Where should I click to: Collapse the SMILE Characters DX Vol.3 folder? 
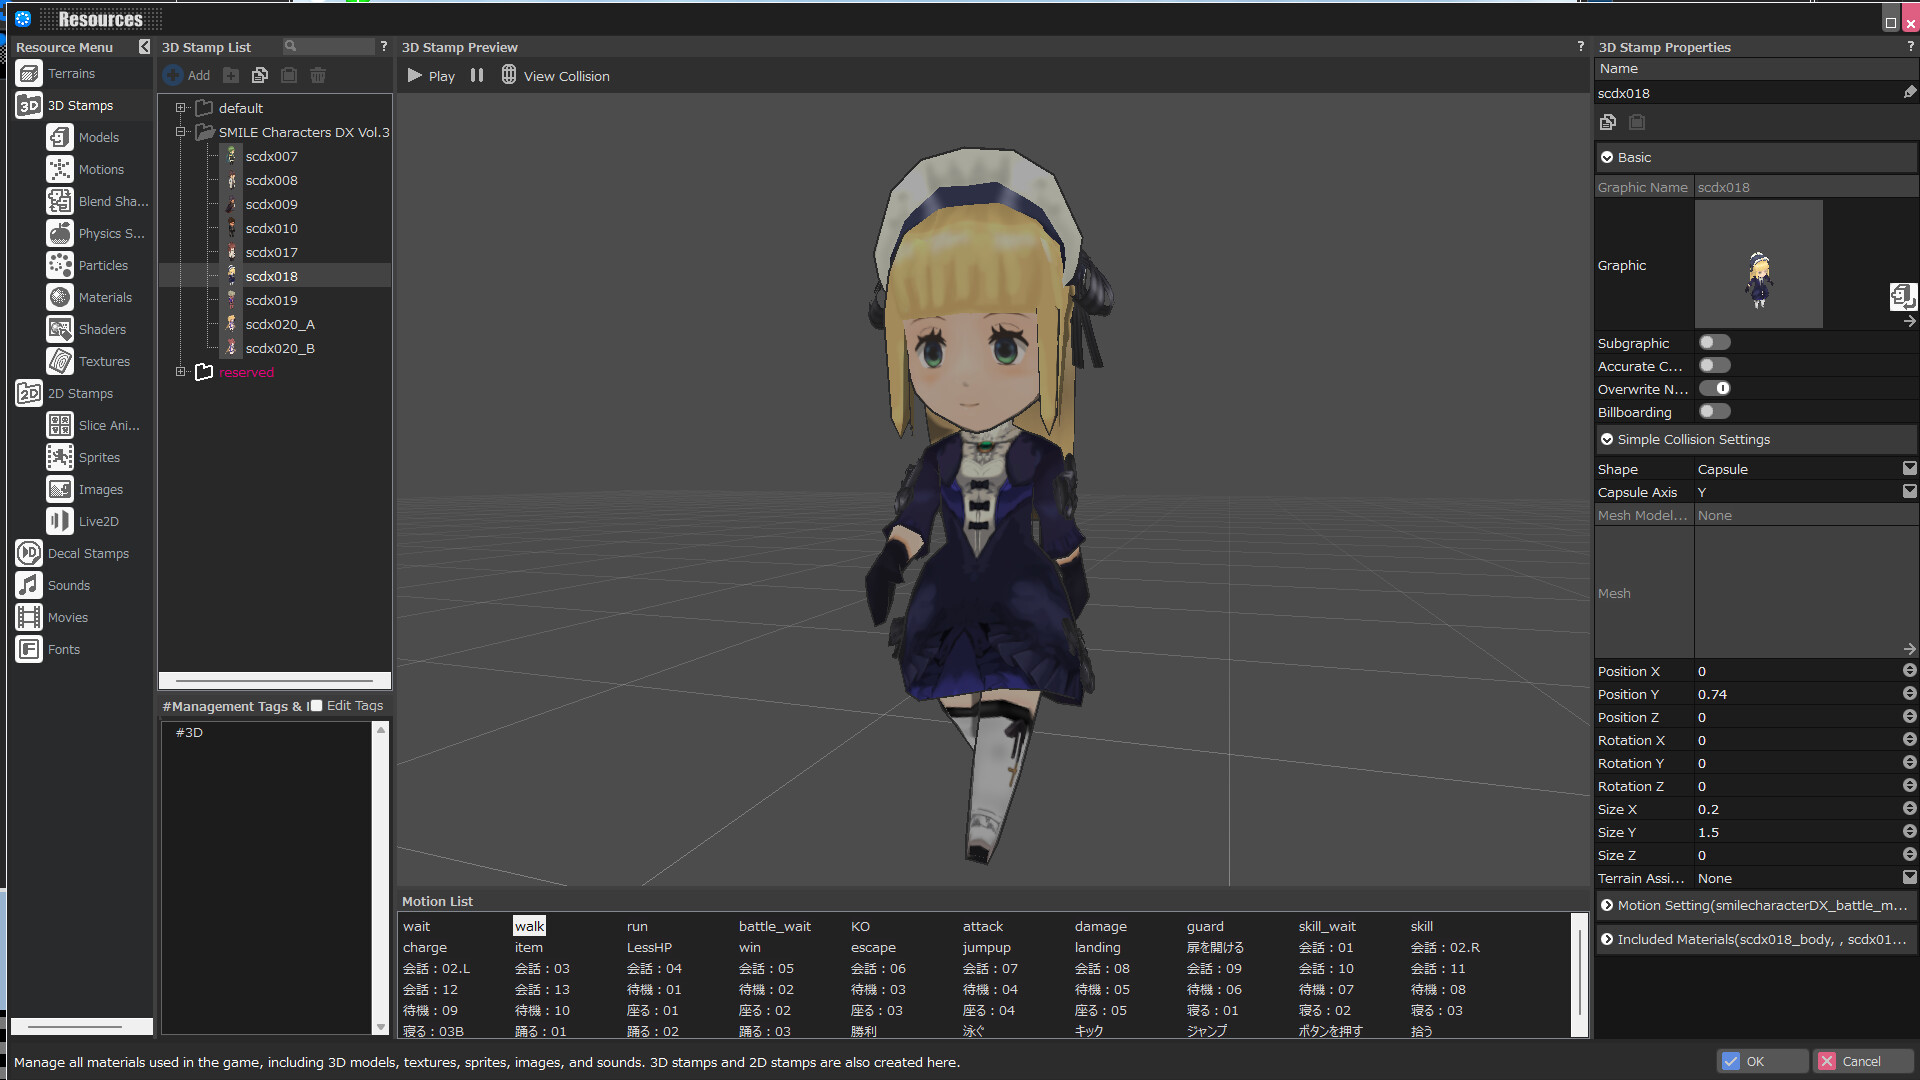(x=181, y=132)
